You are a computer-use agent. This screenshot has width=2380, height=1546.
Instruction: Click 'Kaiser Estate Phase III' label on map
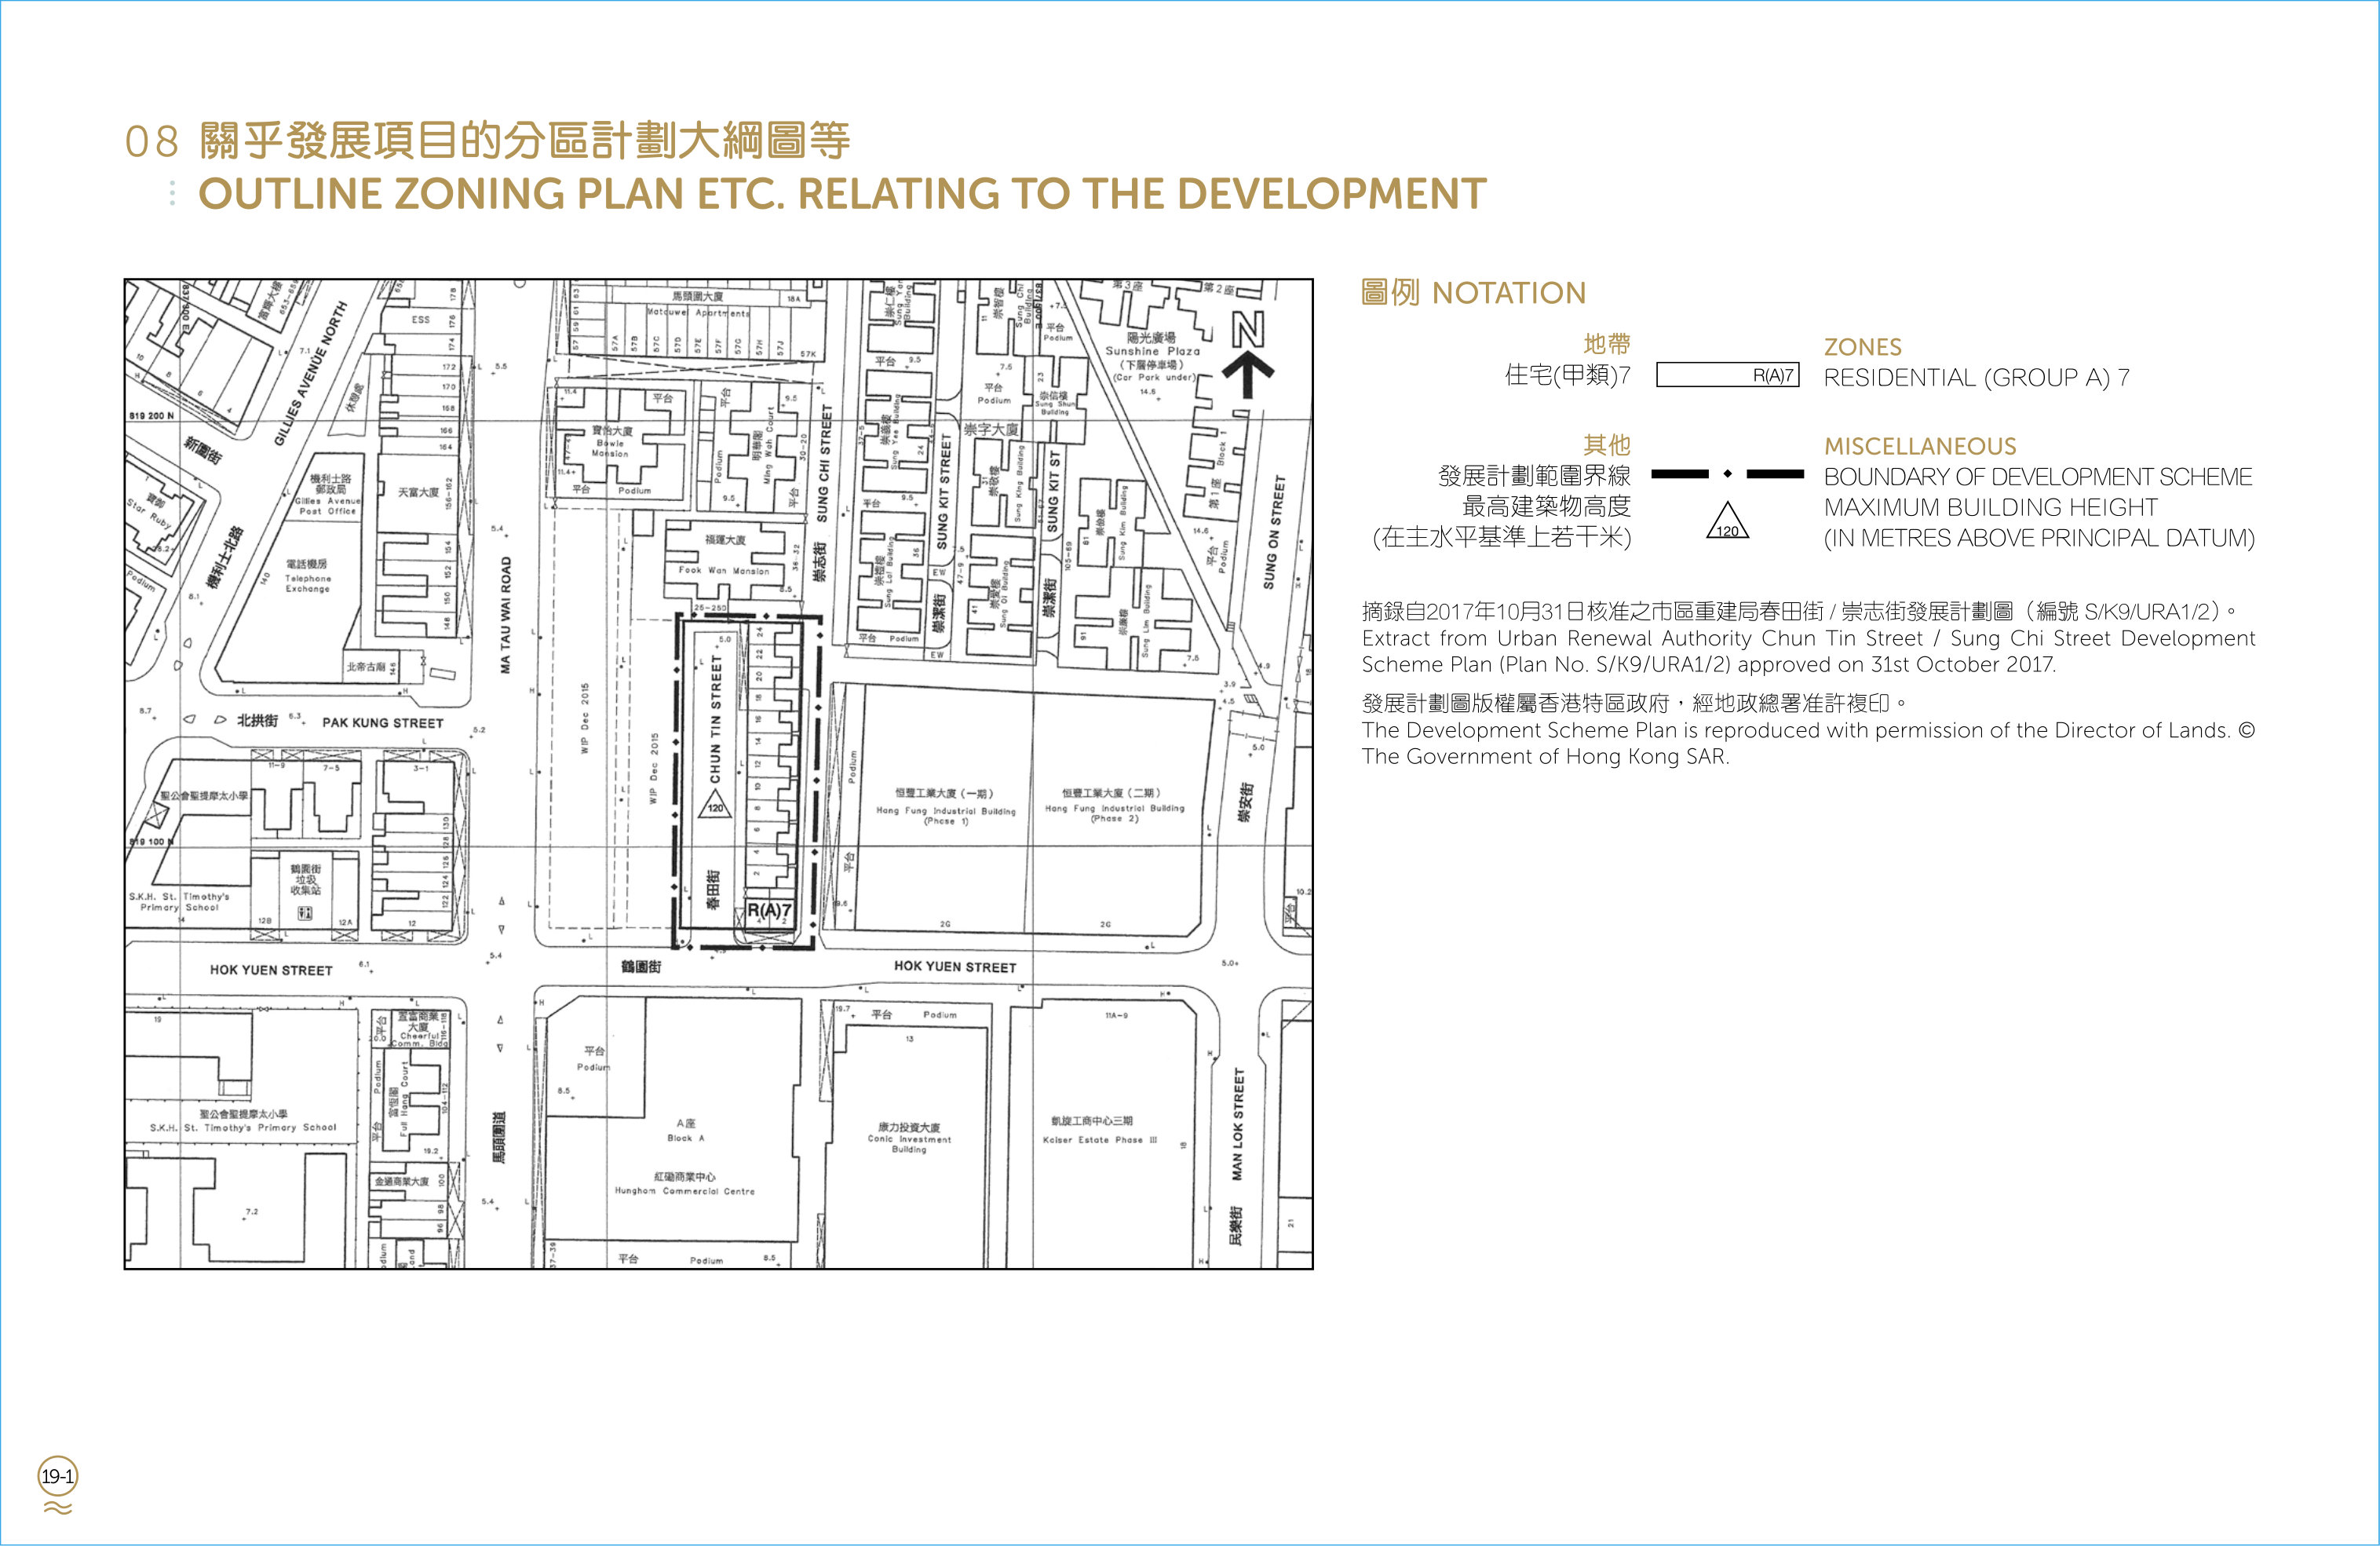pyautogui.click(x=1099, y=1139)
